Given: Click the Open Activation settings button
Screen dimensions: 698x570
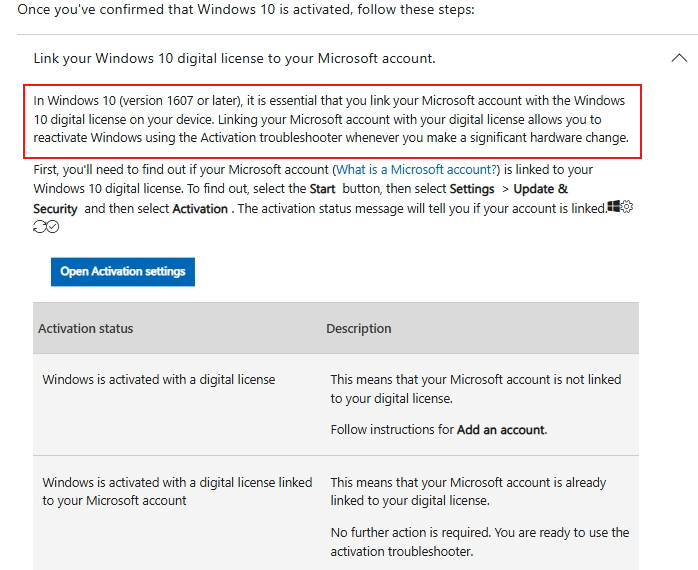Looking at the screenshot, I should pos(123,272).
